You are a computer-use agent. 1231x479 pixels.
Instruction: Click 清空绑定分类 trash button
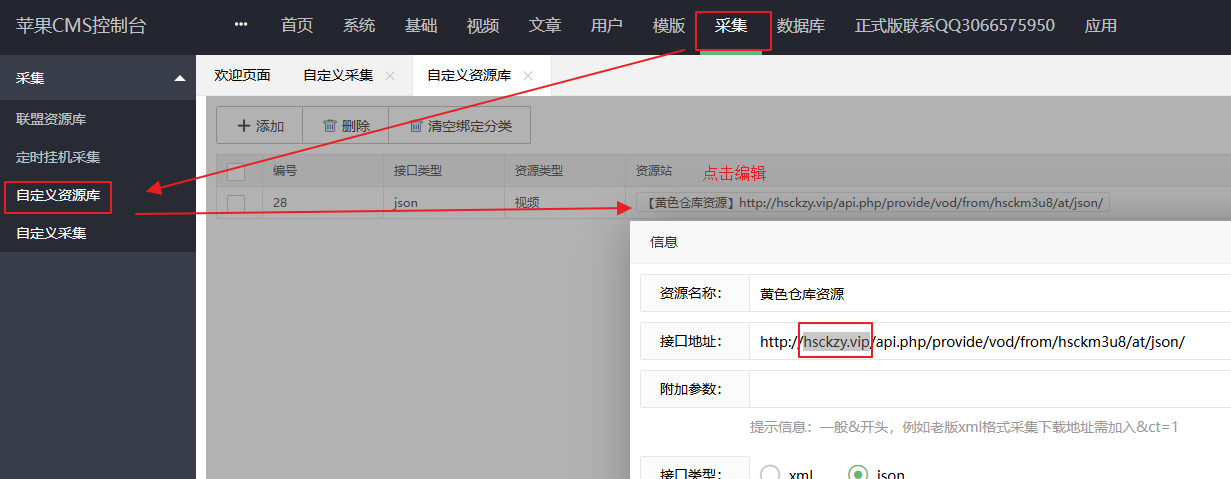(x=459, y=126)
